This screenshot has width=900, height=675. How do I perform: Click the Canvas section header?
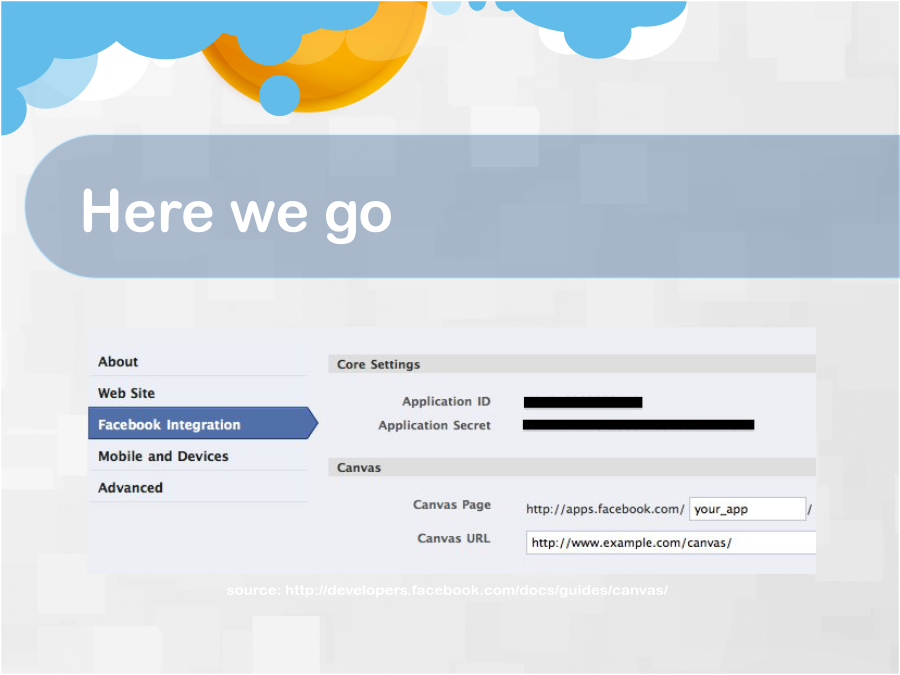(358, 467)
